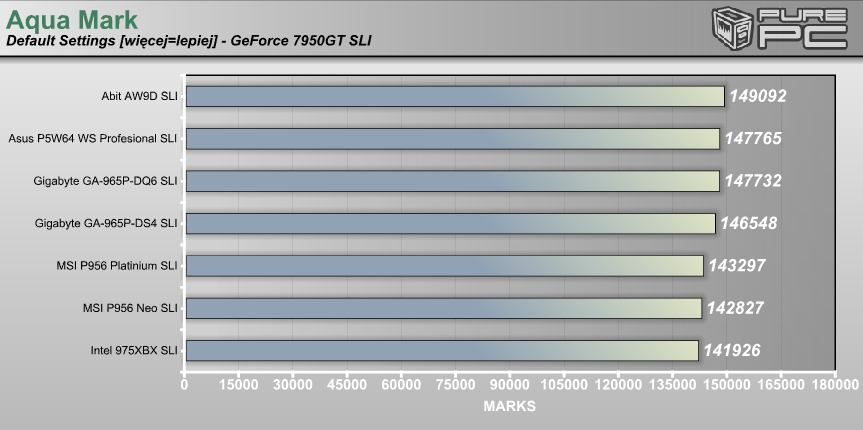Click the score value 142827
The width and height of the screenshot is (863, 430).
(x=735, y=308)
